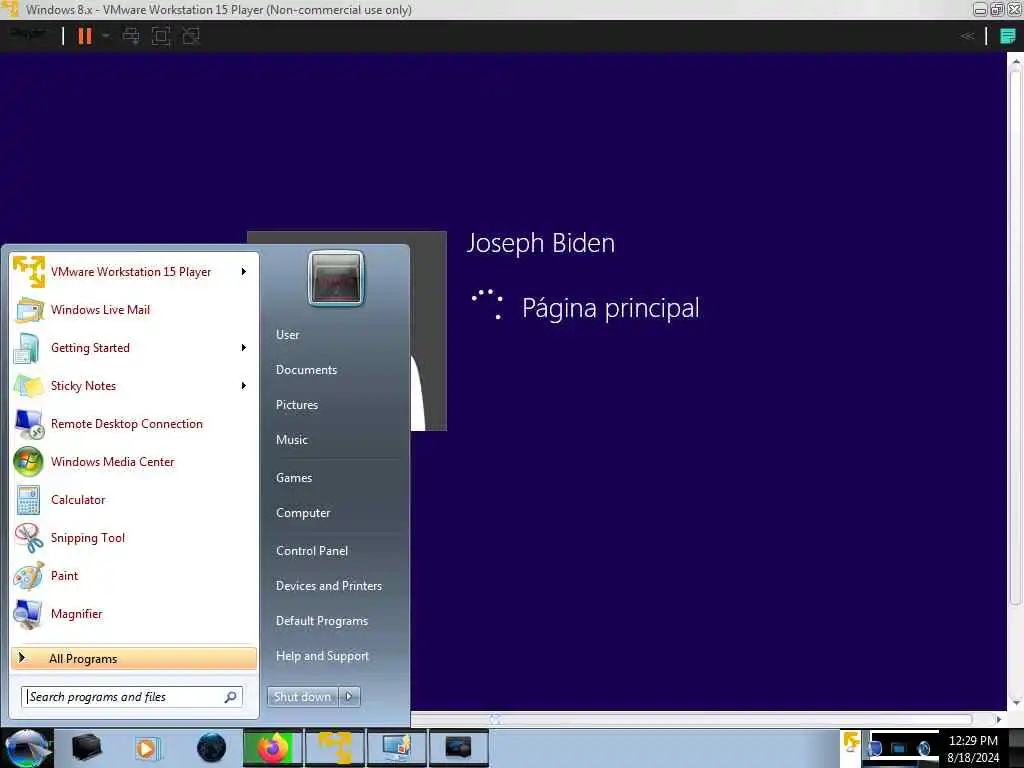
Task: Click Send Ctrl+Alt+Del toolbar icon
Action: coord(131,36)
